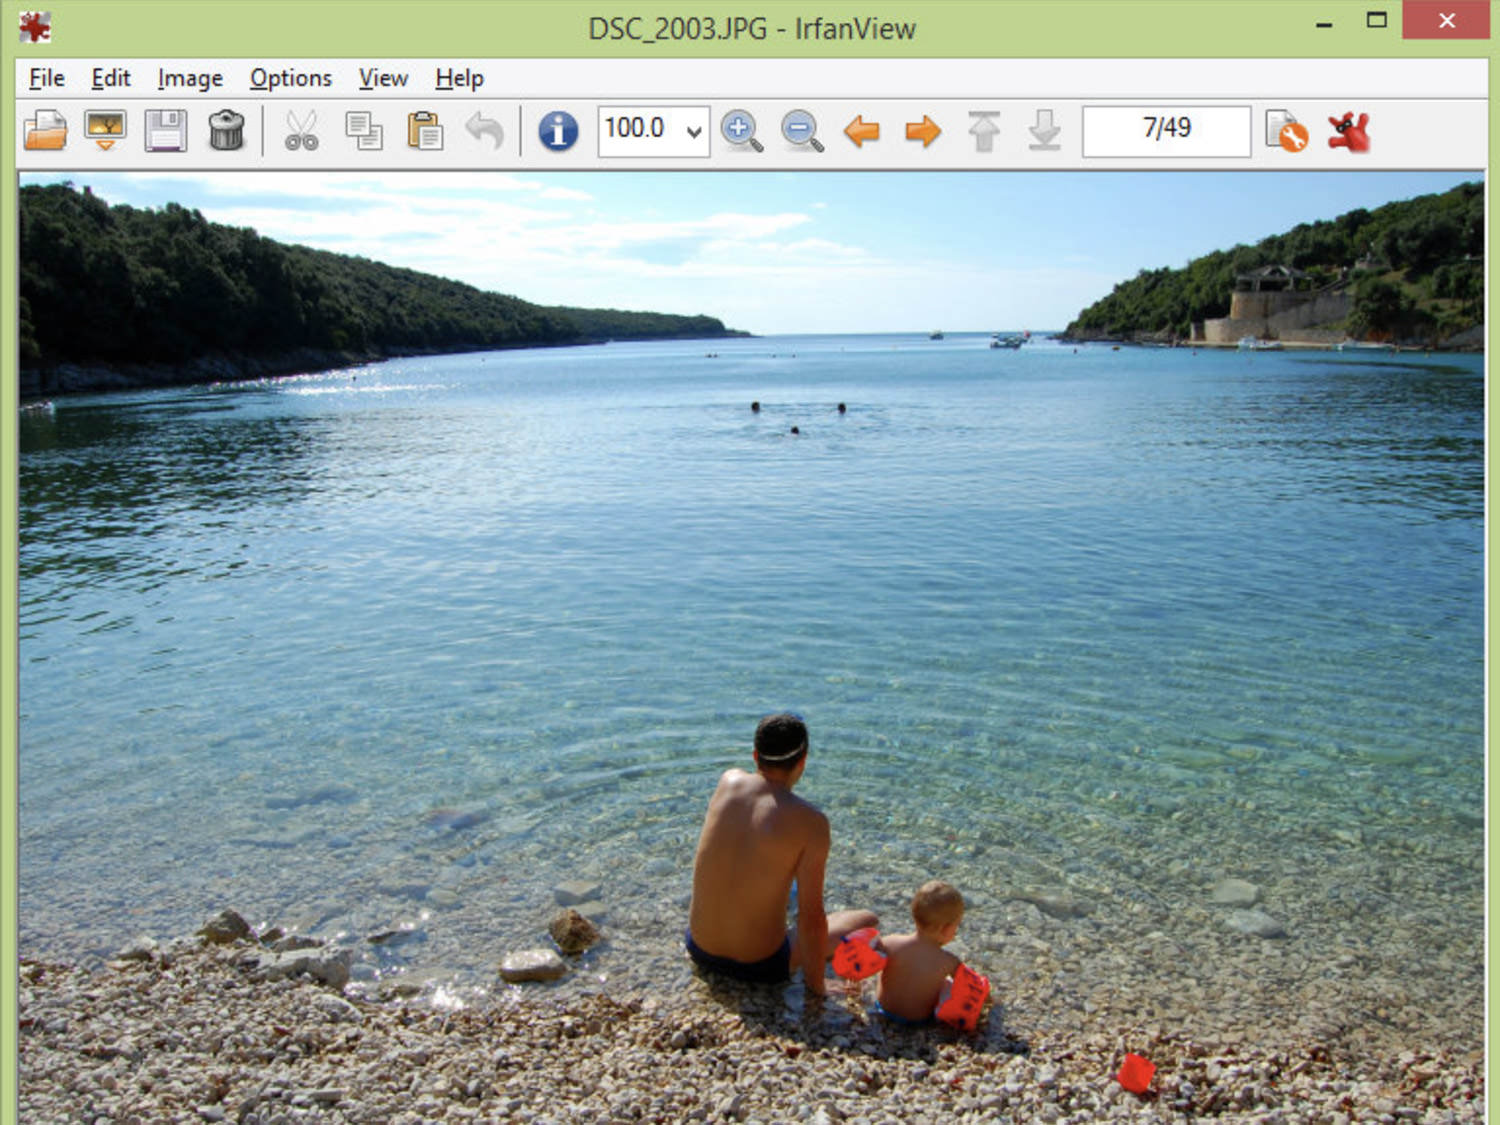1500x1125 pixels.
Task: Maximize the IrfanView window
Action: pos(1377,21)
